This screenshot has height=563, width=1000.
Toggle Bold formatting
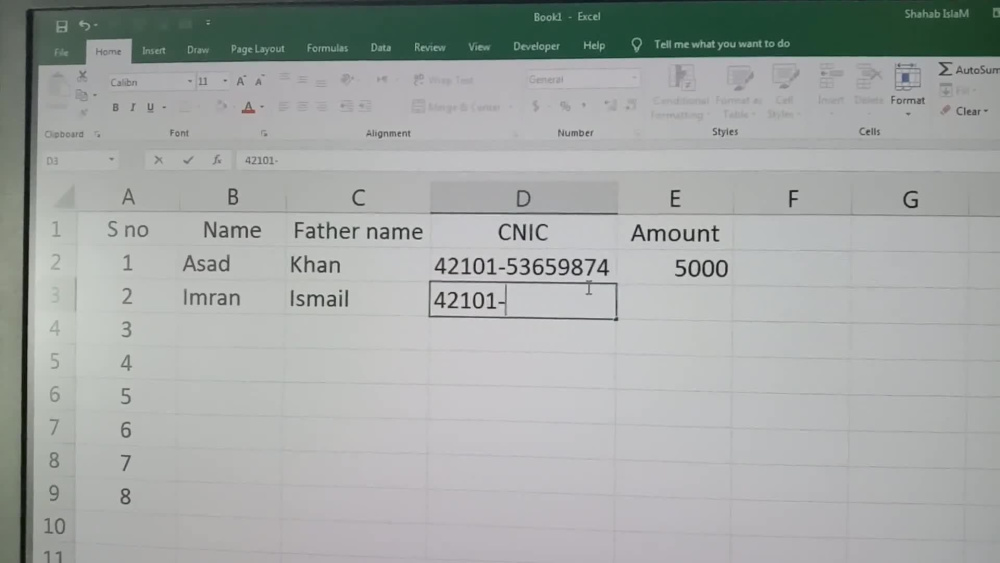(115, 107)
